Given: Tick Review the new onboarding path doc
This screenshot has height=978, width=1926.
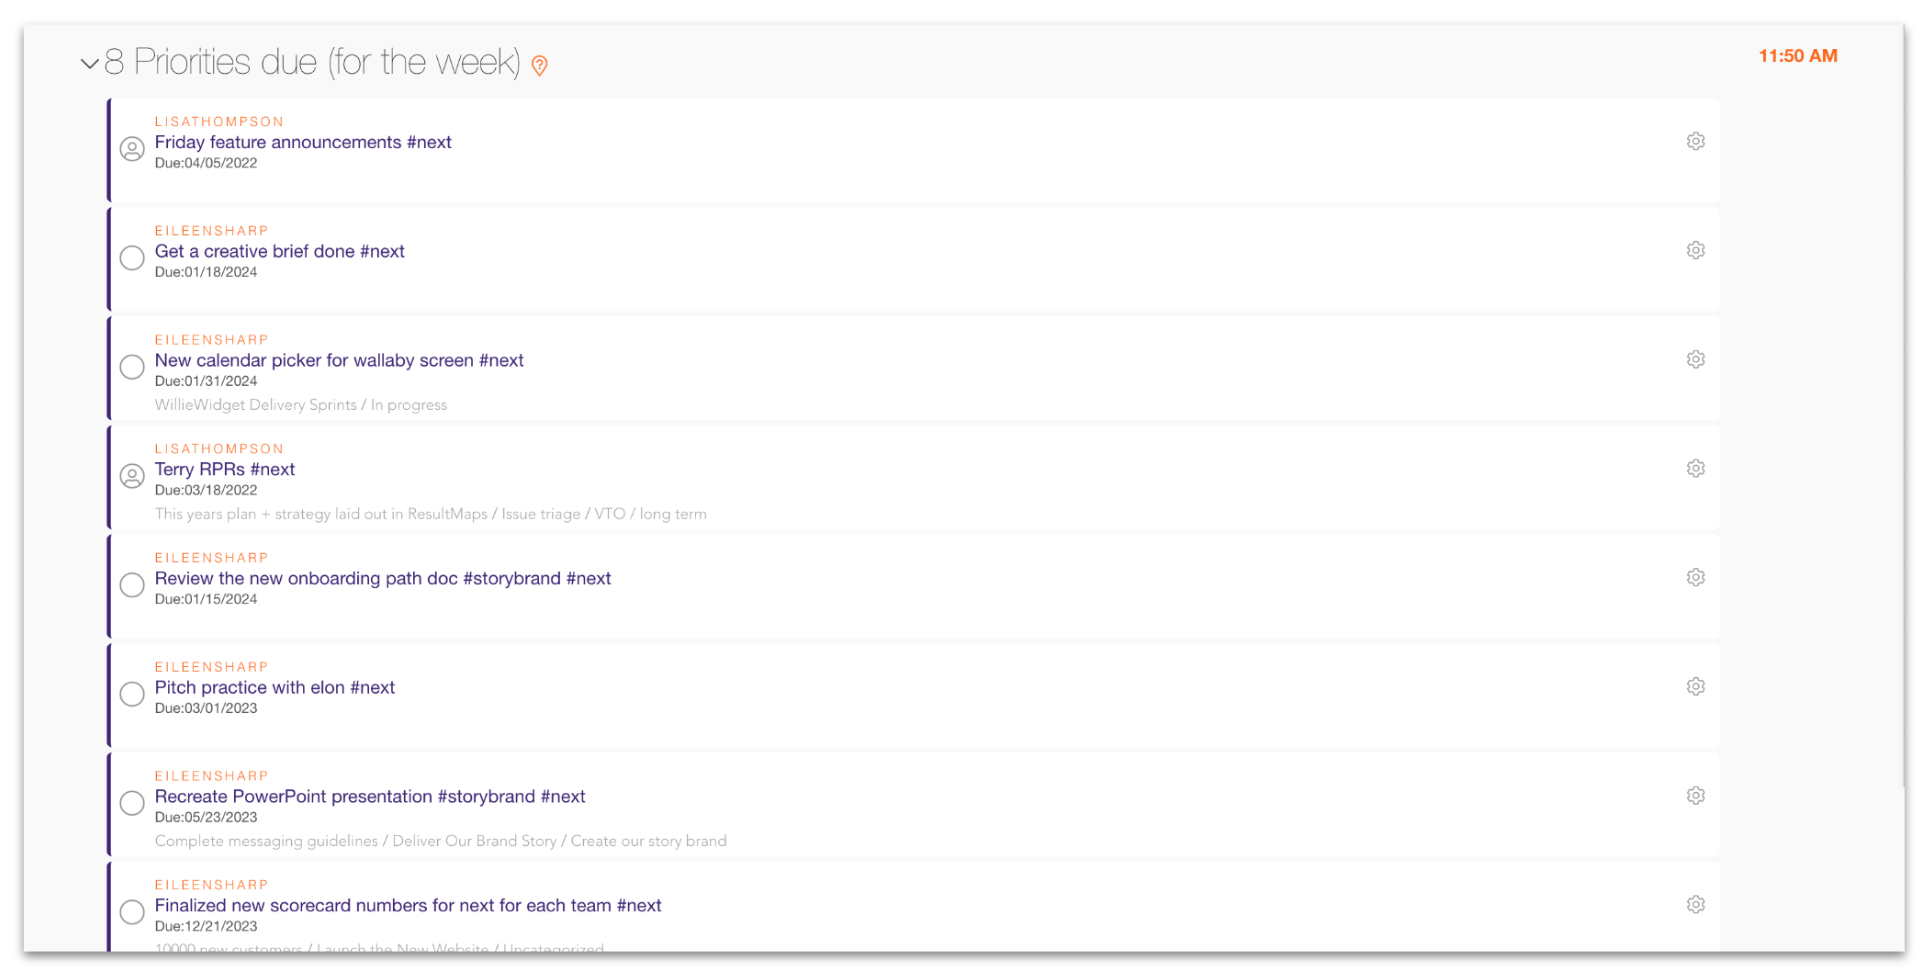Looking at the screenshot, I should pyautogui.click(x=132, y=585).
